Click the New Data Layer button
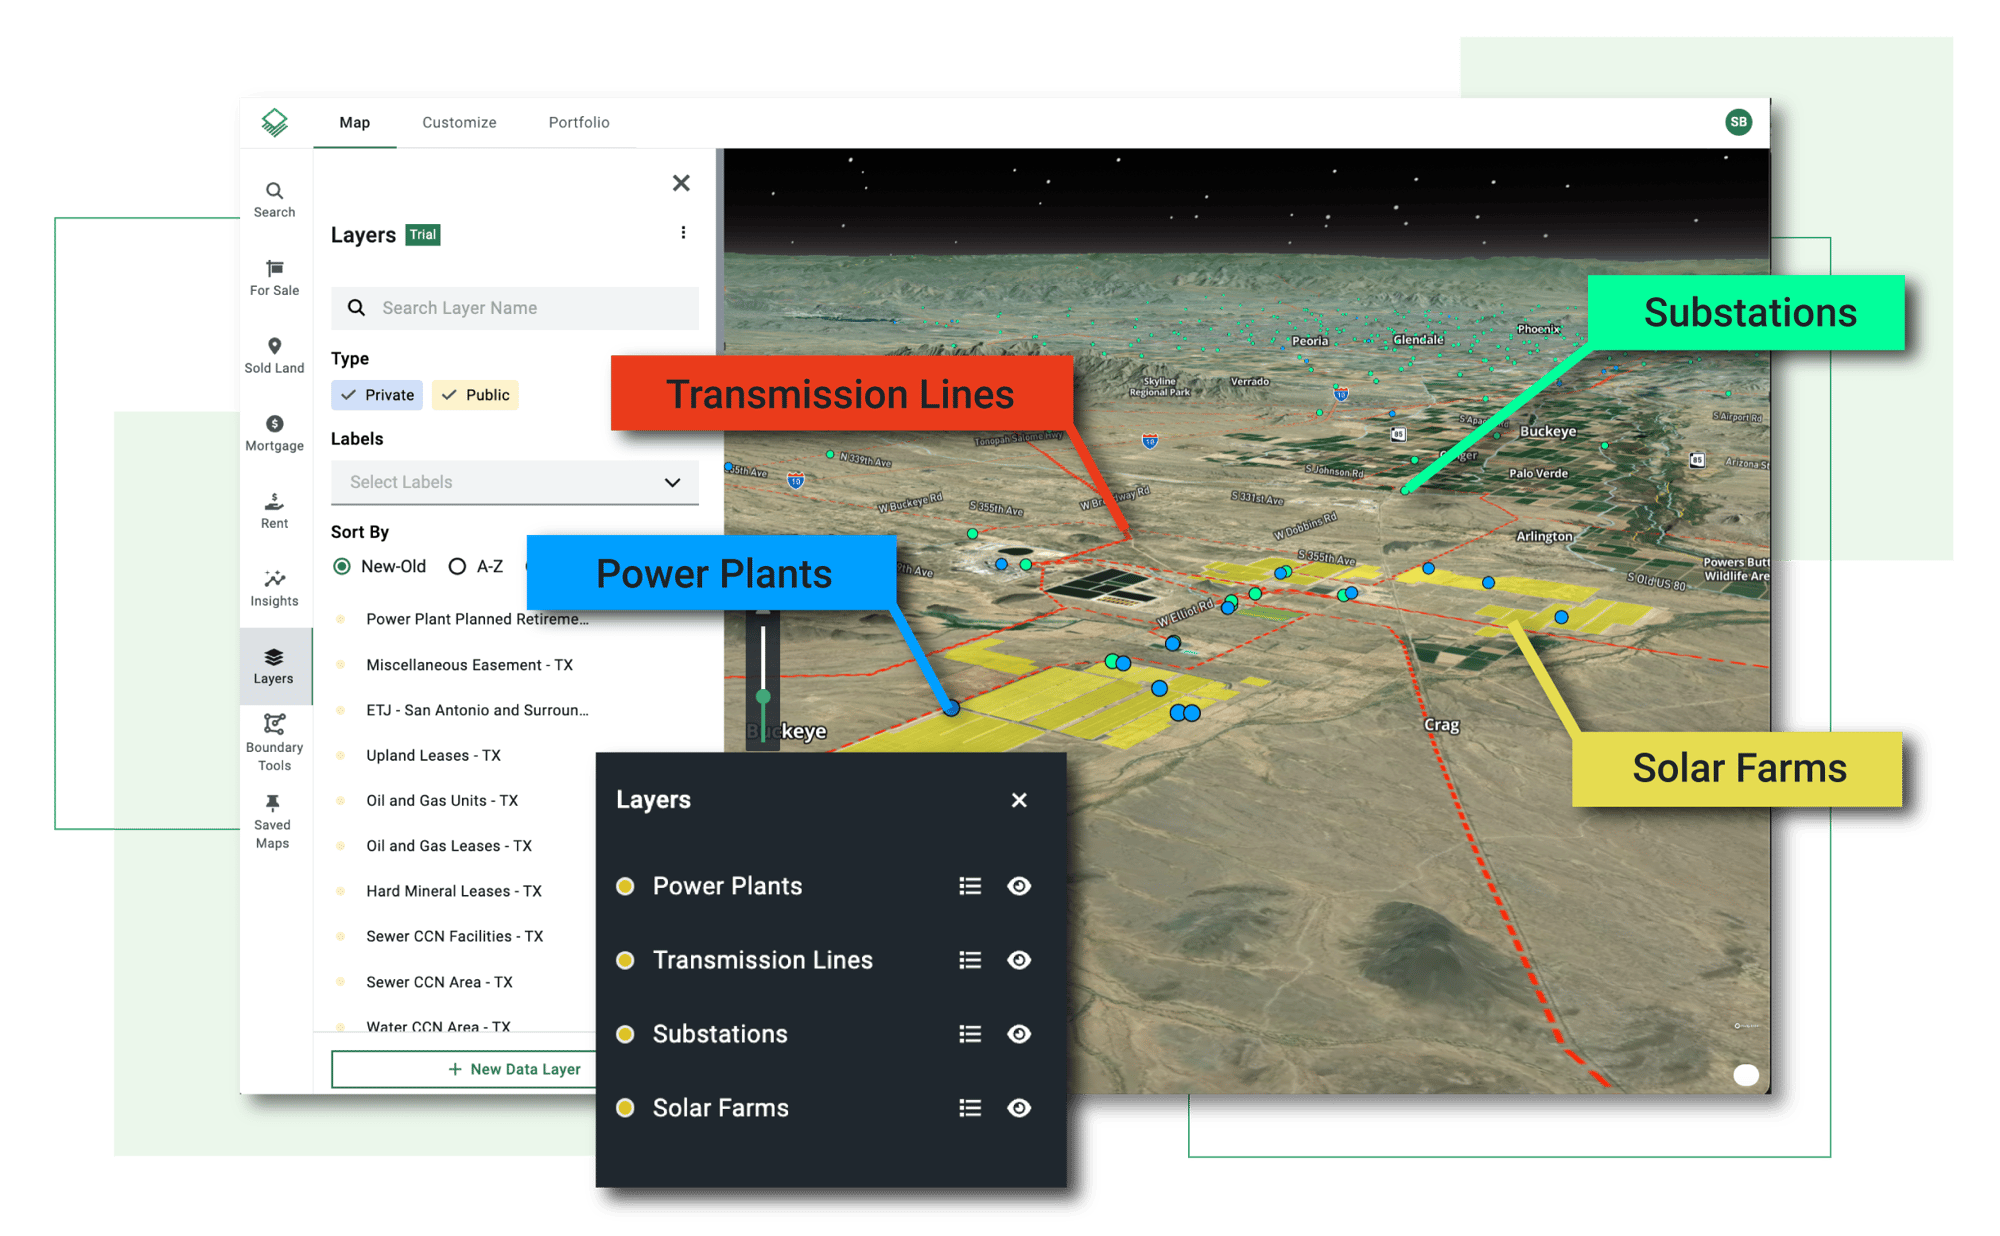This screenshot has height=1236, width=2000. coord(464,1069)
